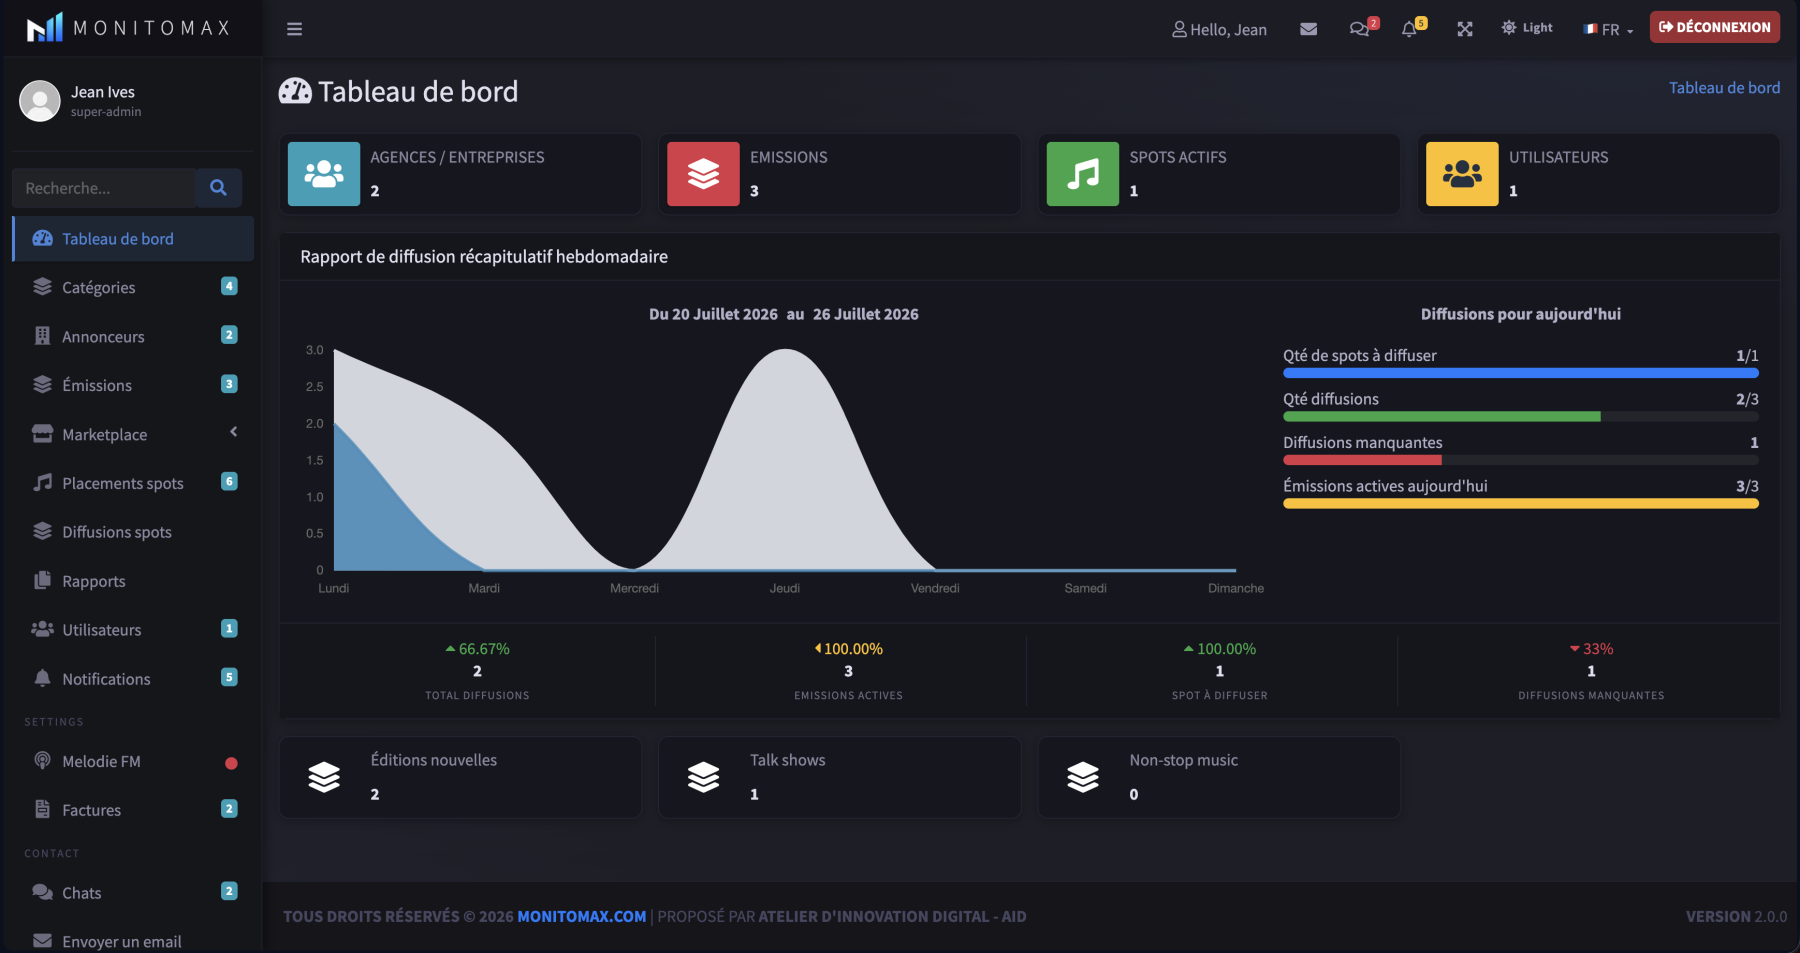Open Utilisateurs in the sidebar

click(x=132, y=630)
